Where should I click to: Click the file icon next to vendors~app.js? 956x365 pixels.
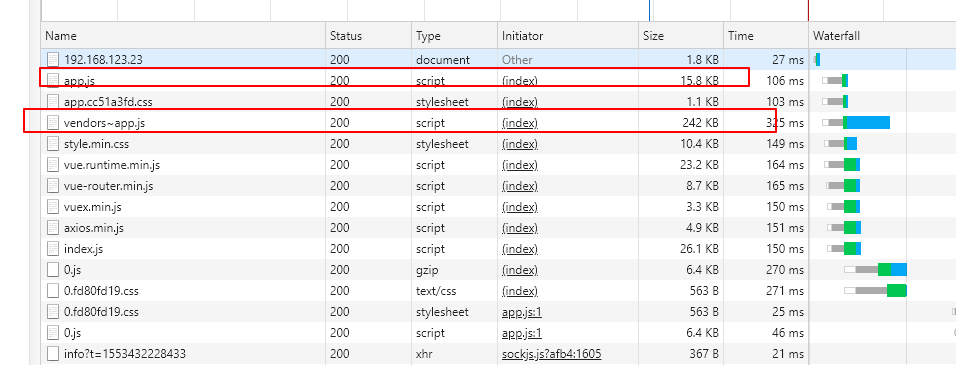53,123
